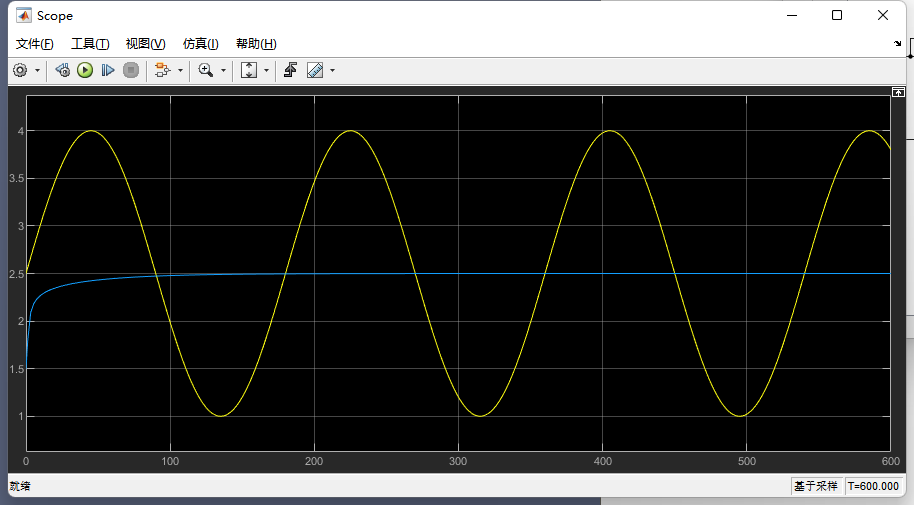Maximize the Scope window
The image size is (914, 505).
837,15
